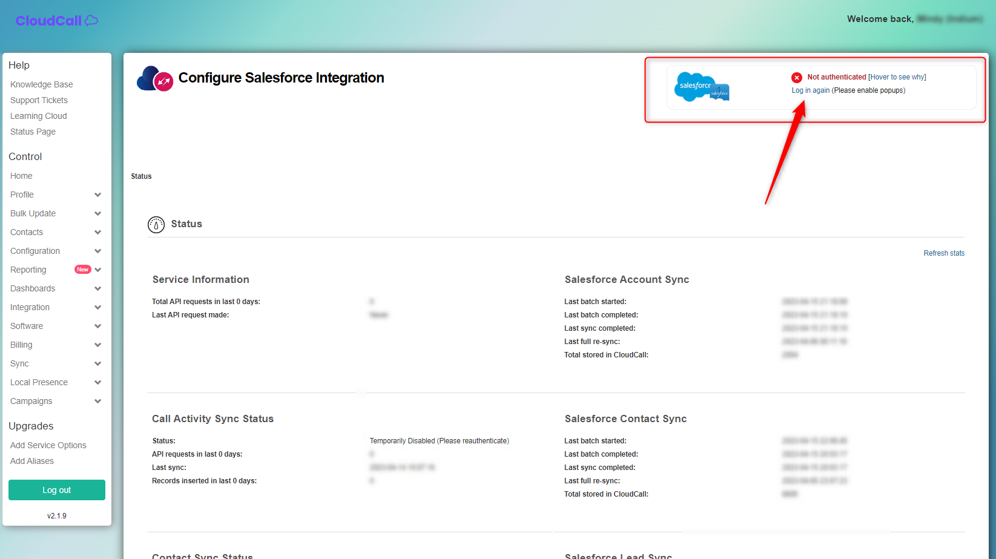
Task: Select Integration in the sidebar
Action: pyautogui.click(x=29, y=307)
